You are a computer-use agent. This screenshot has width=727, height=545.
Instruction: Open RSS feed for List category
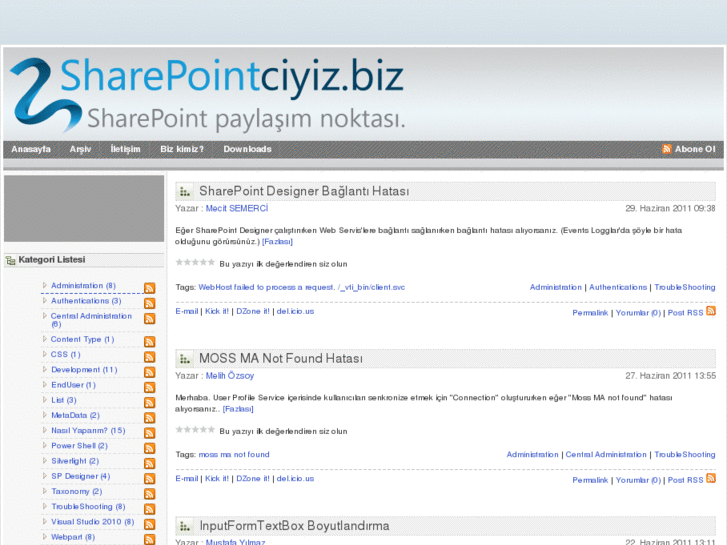(149, 403)
